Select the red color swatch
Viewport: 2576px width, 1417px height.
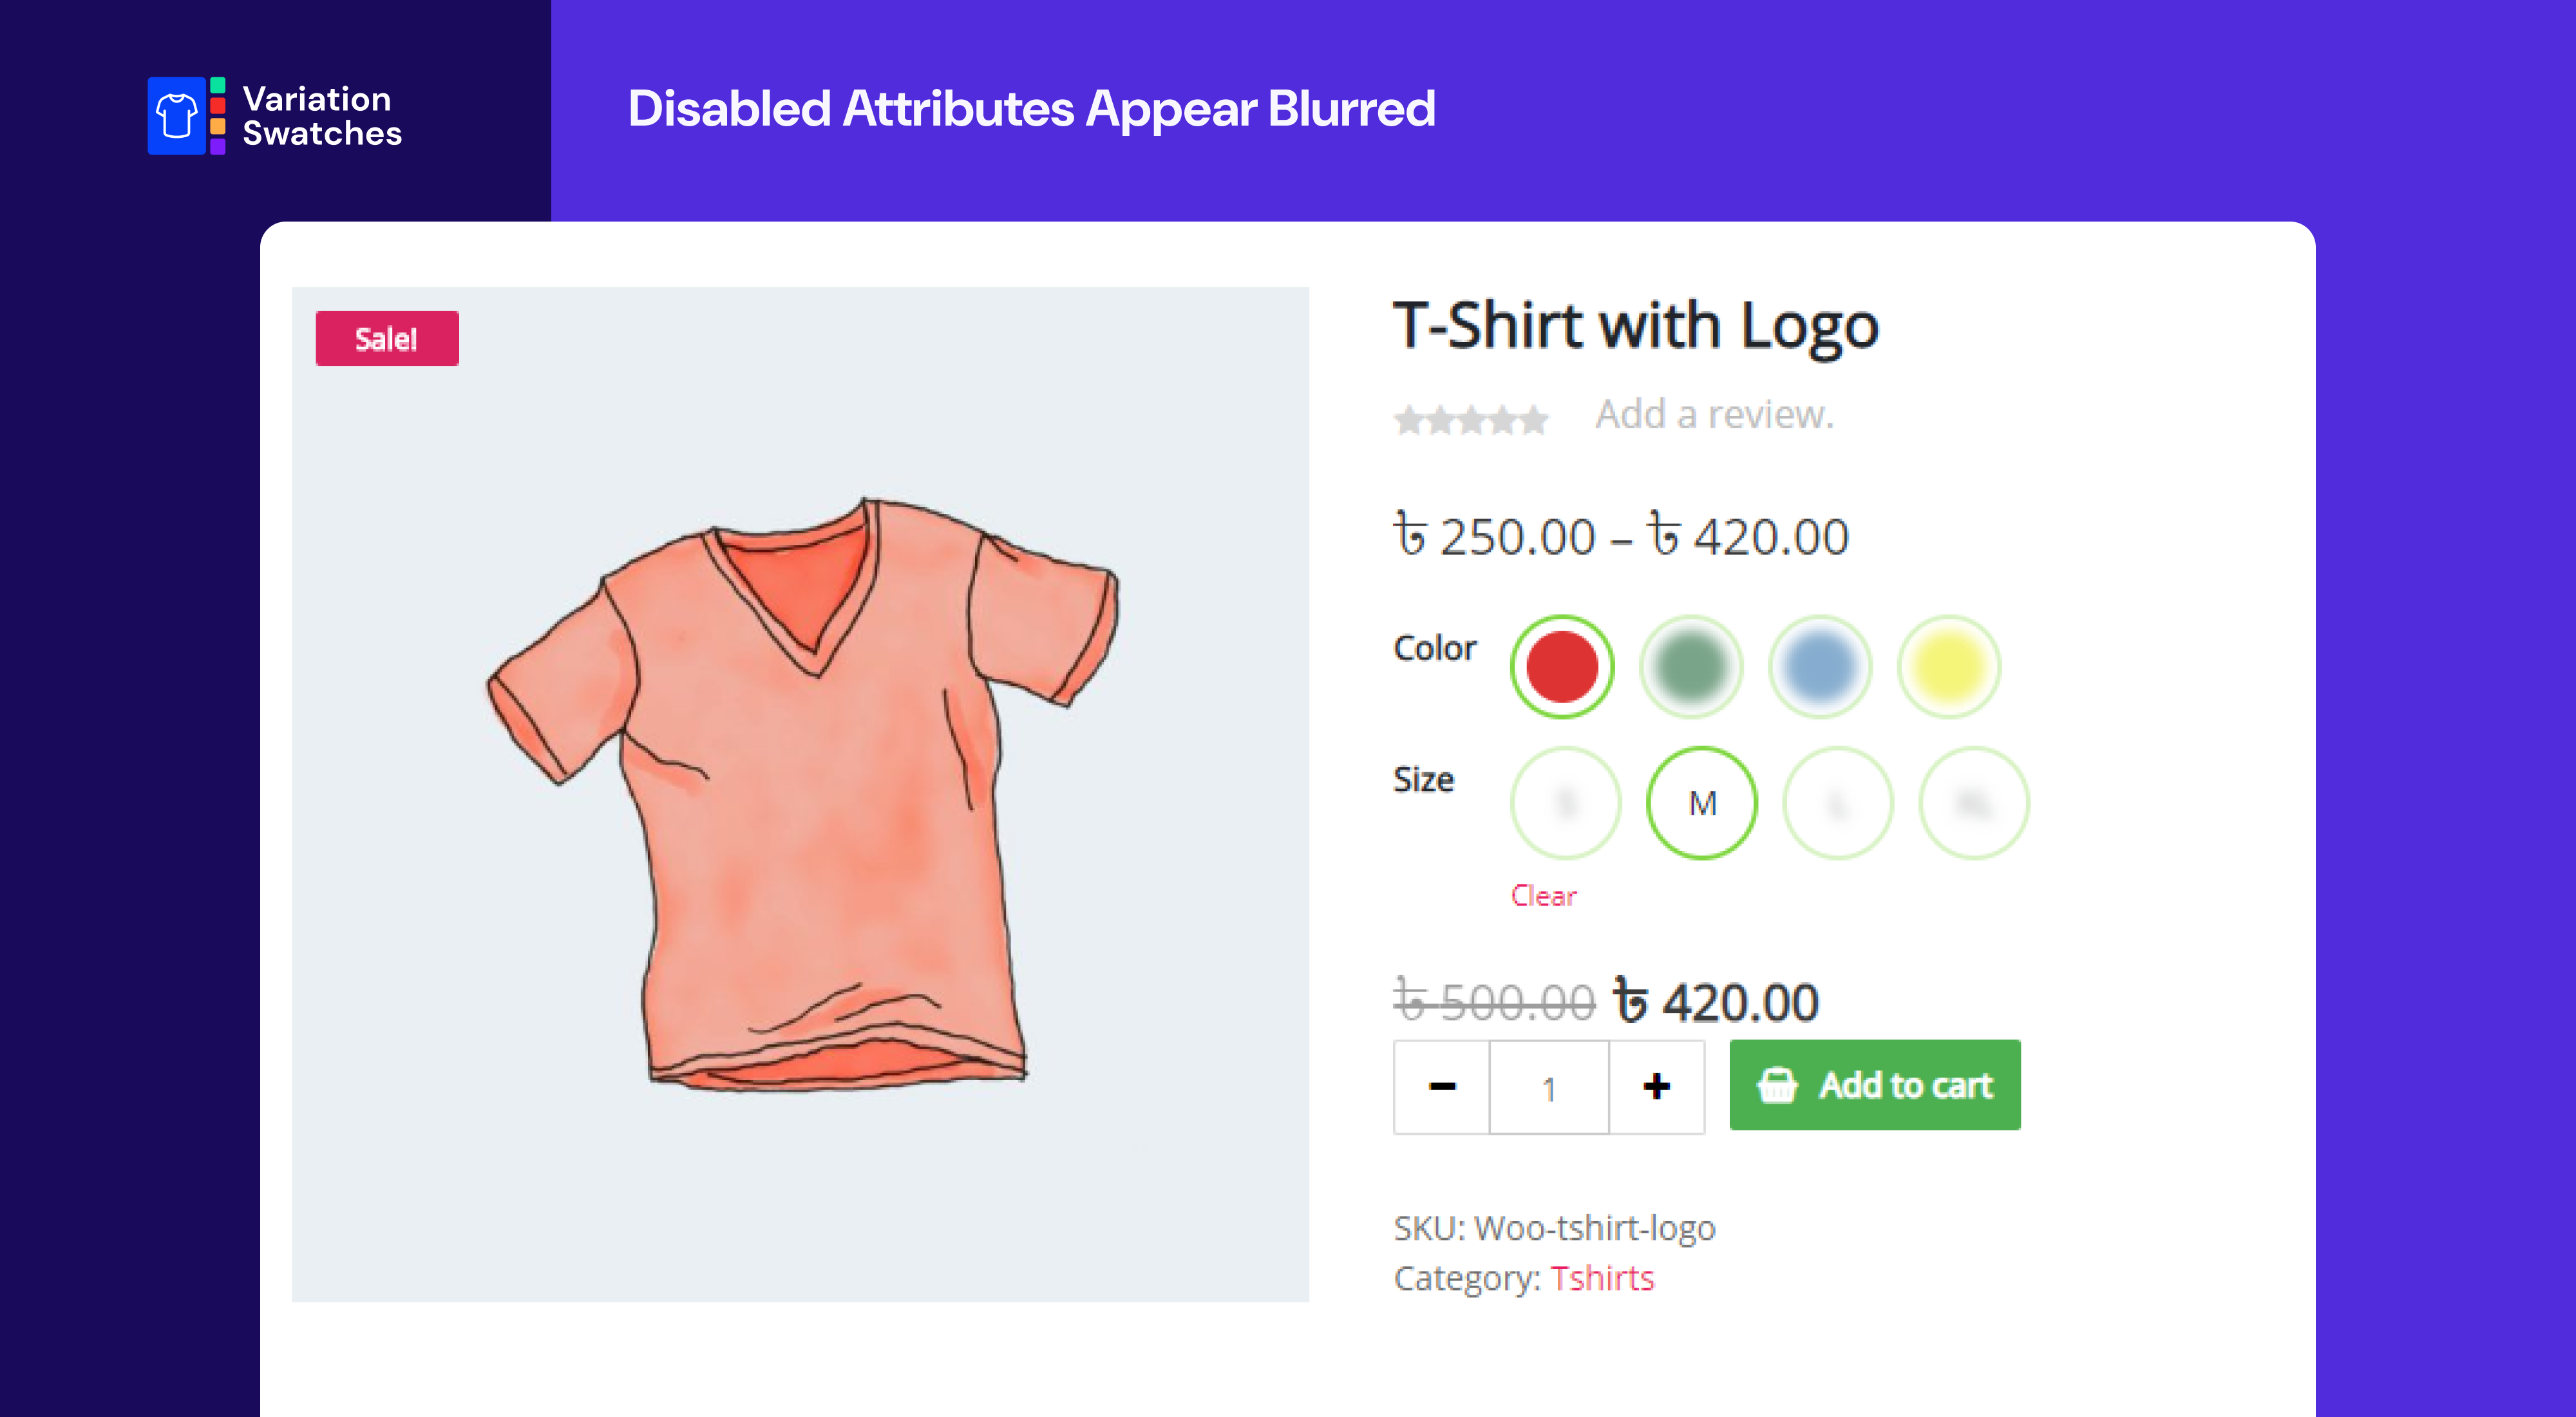point(1561,666)
